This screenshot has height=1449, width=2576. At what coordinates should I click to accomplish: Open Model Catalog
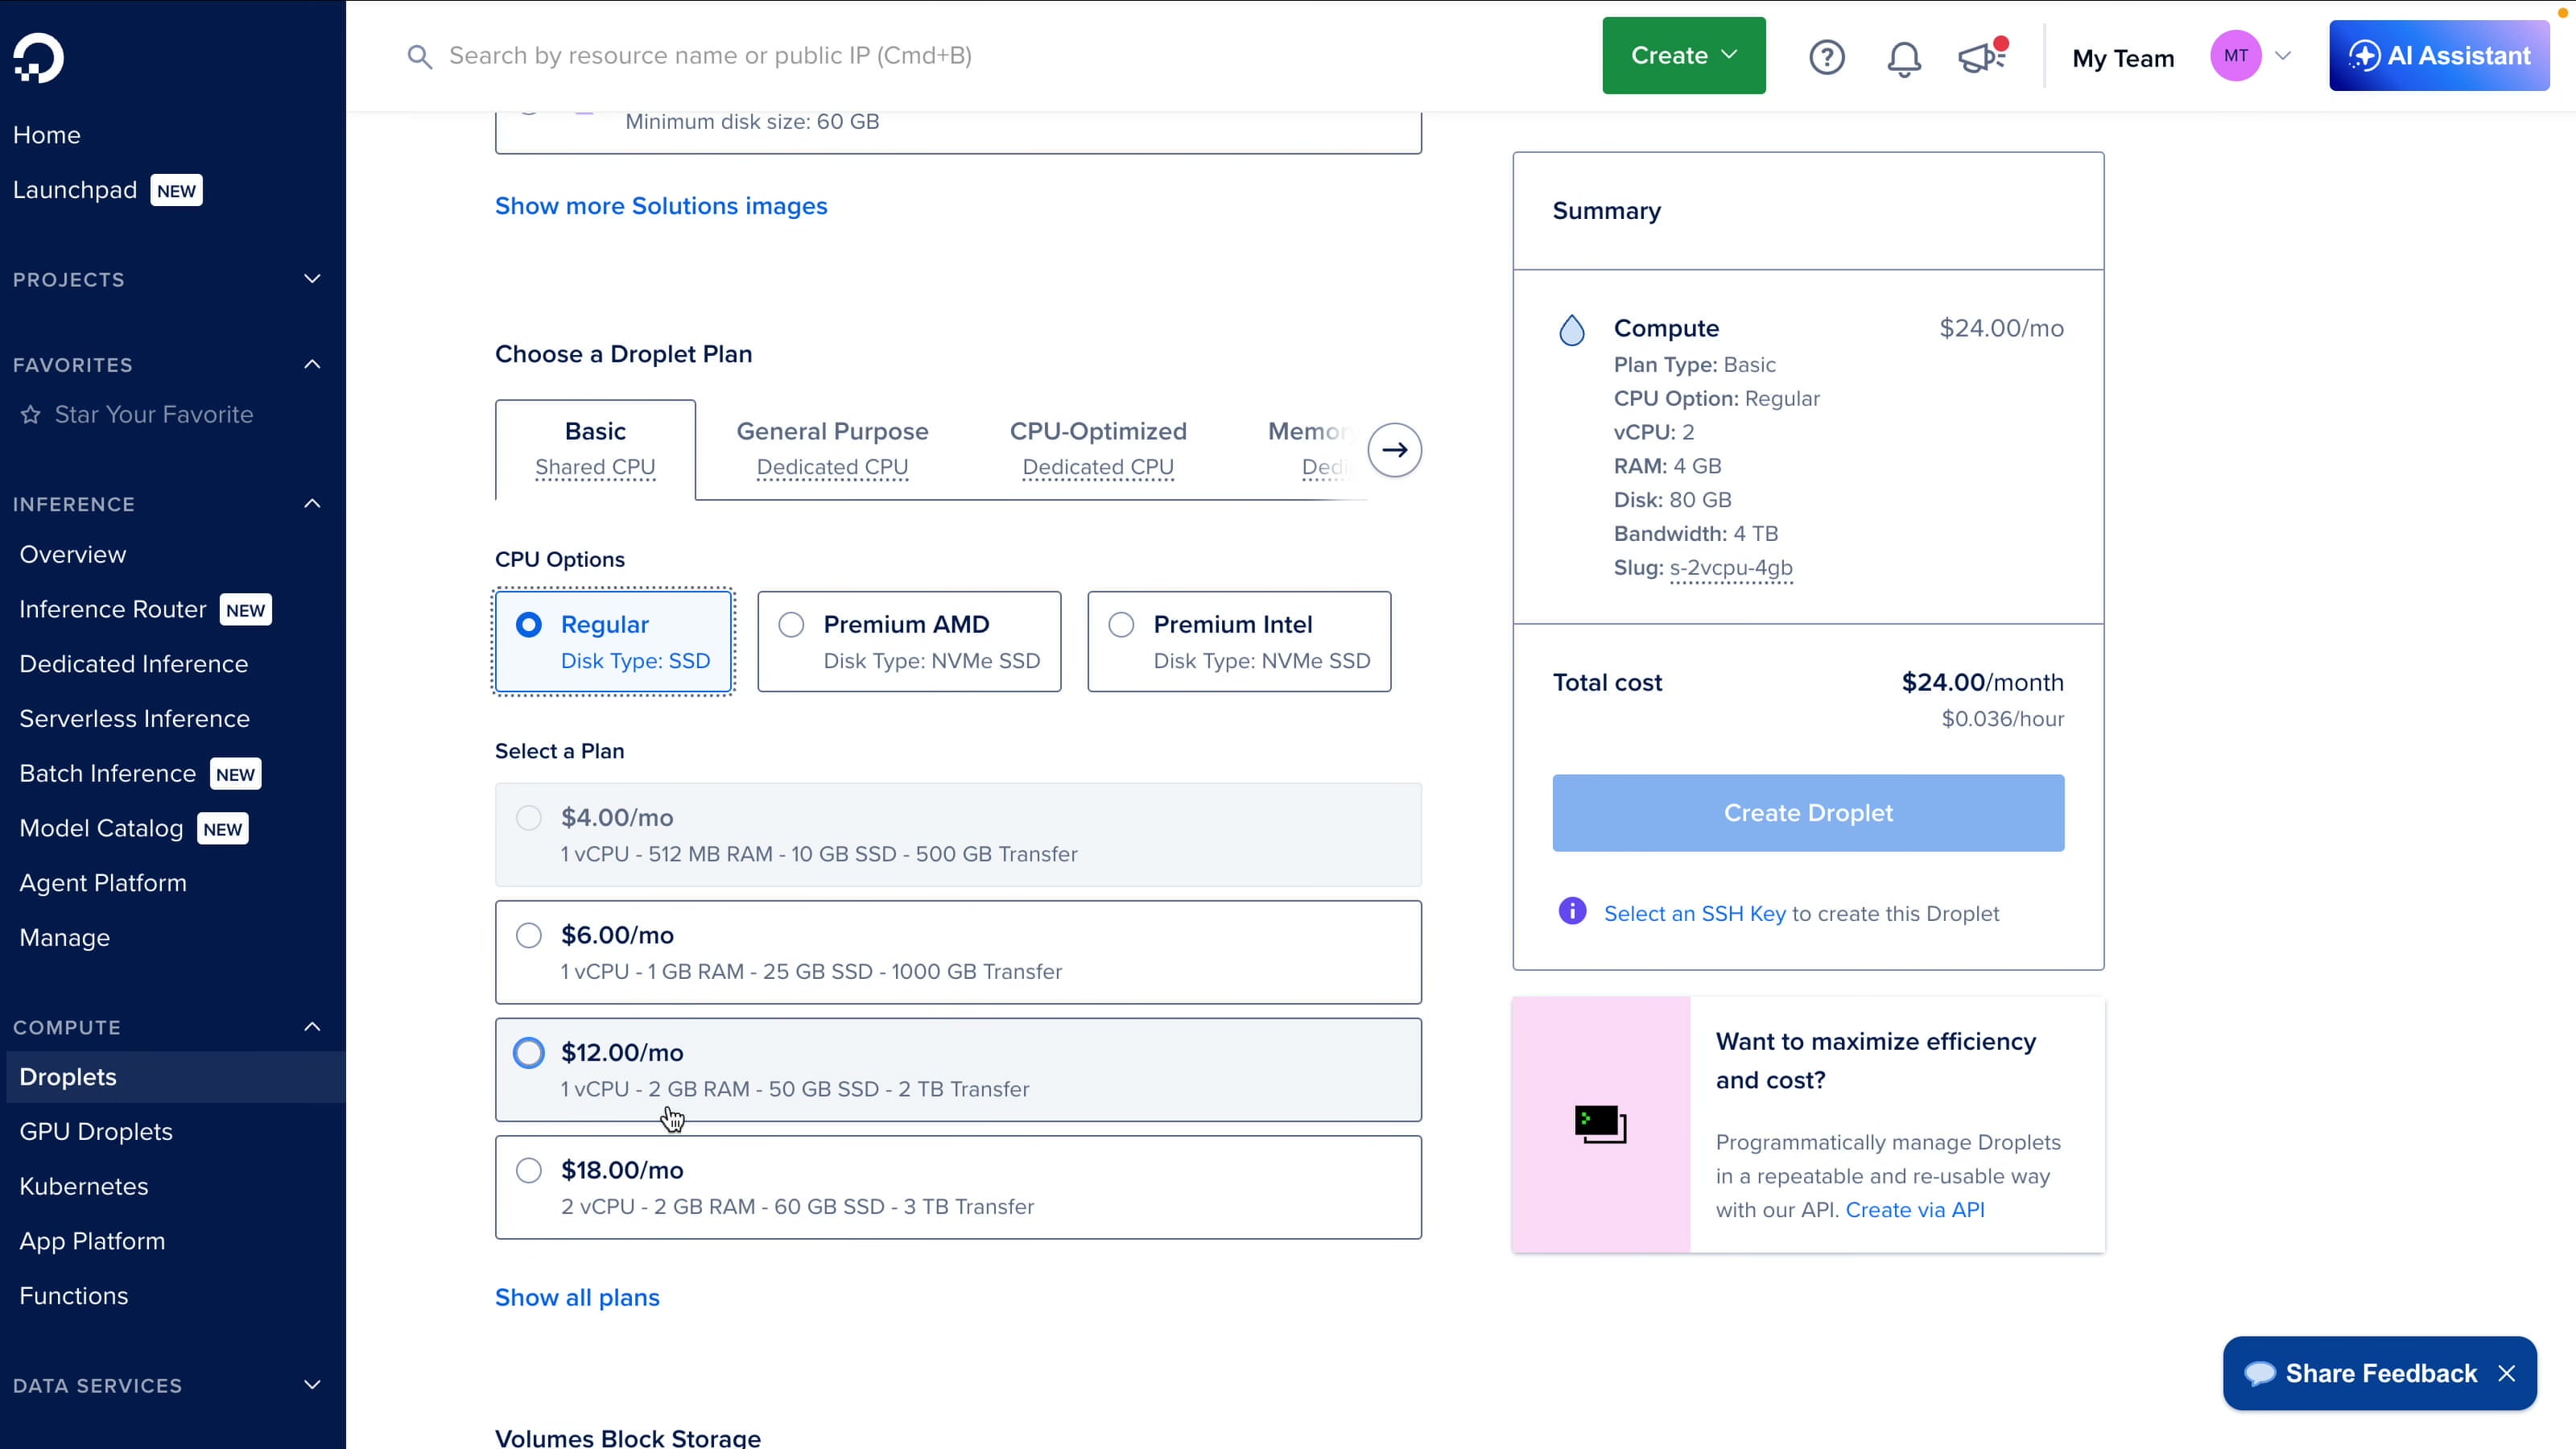click(101, 828)
